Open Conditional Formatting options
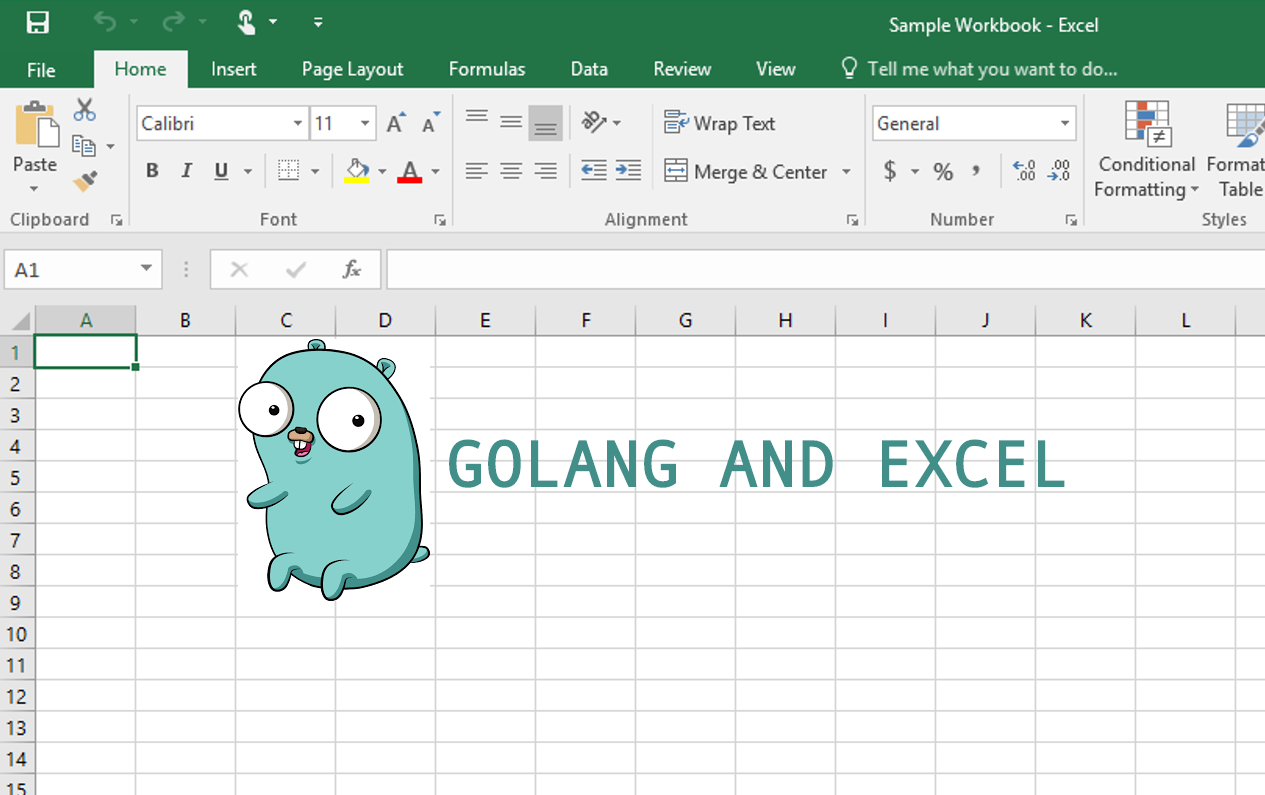 click(1145, 150)
